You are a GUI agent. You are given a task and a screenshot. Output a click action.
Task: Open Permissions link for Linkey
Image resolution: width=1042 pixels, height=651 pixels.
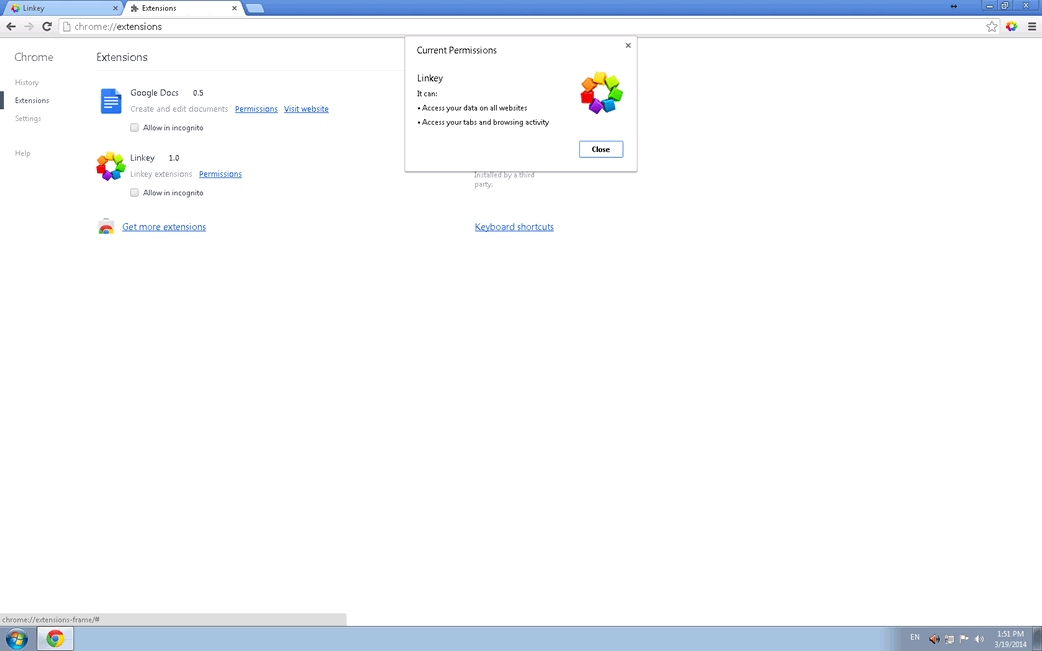[x=220, y=174]
